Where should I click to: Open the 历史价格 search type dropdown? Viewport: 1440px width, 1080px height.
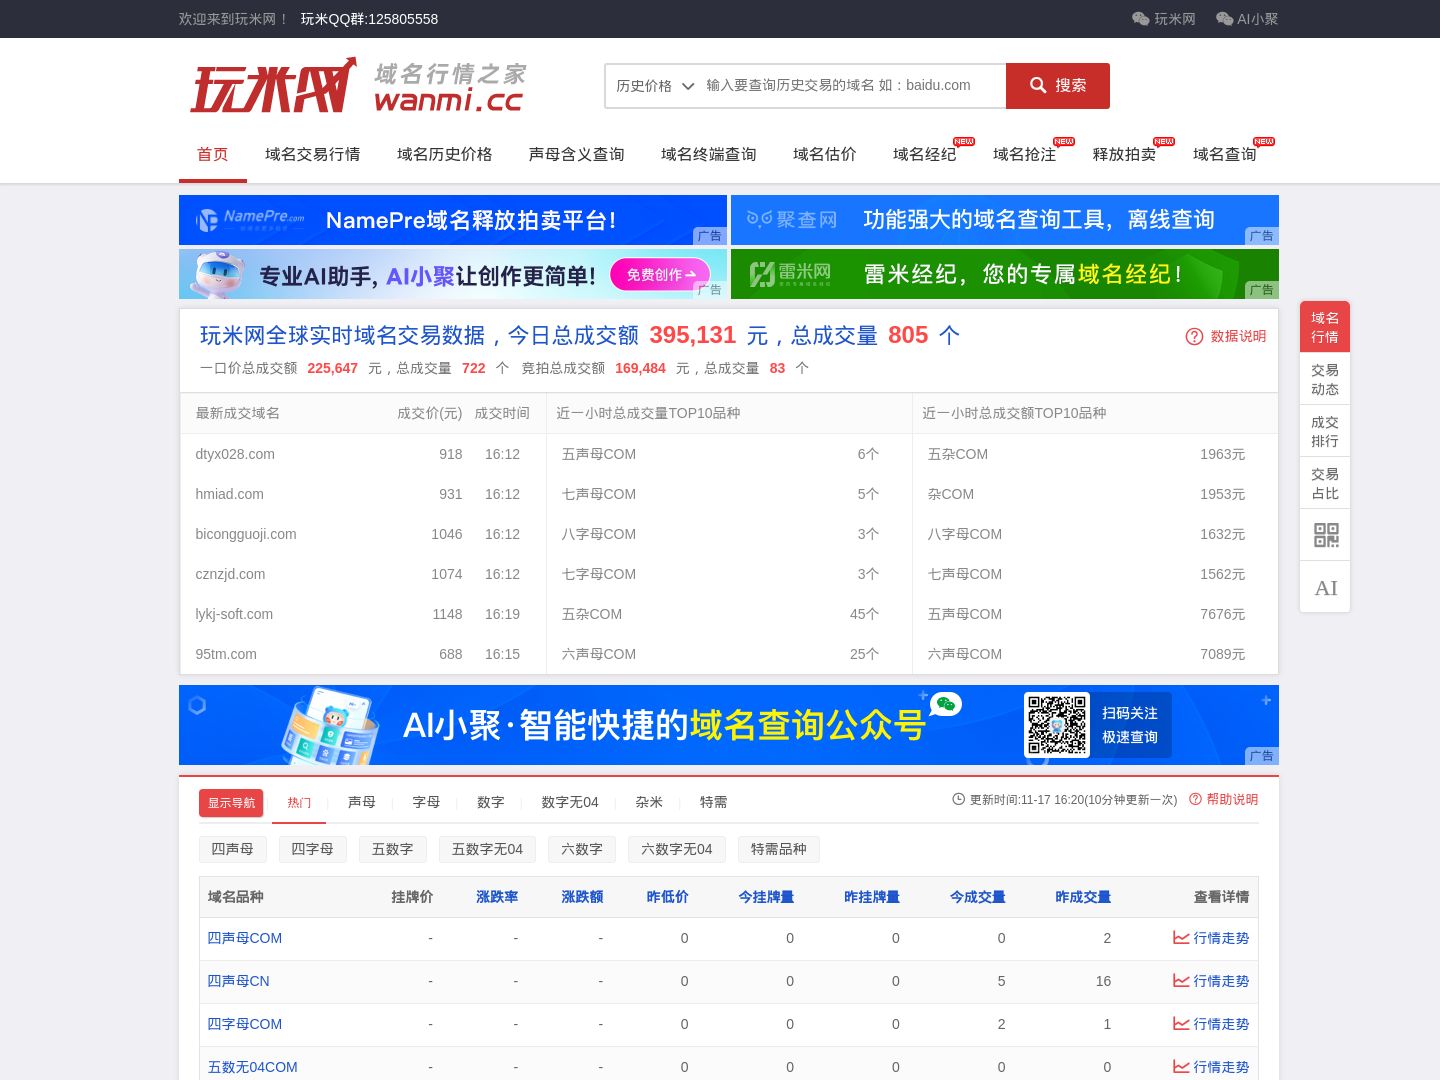654,86
